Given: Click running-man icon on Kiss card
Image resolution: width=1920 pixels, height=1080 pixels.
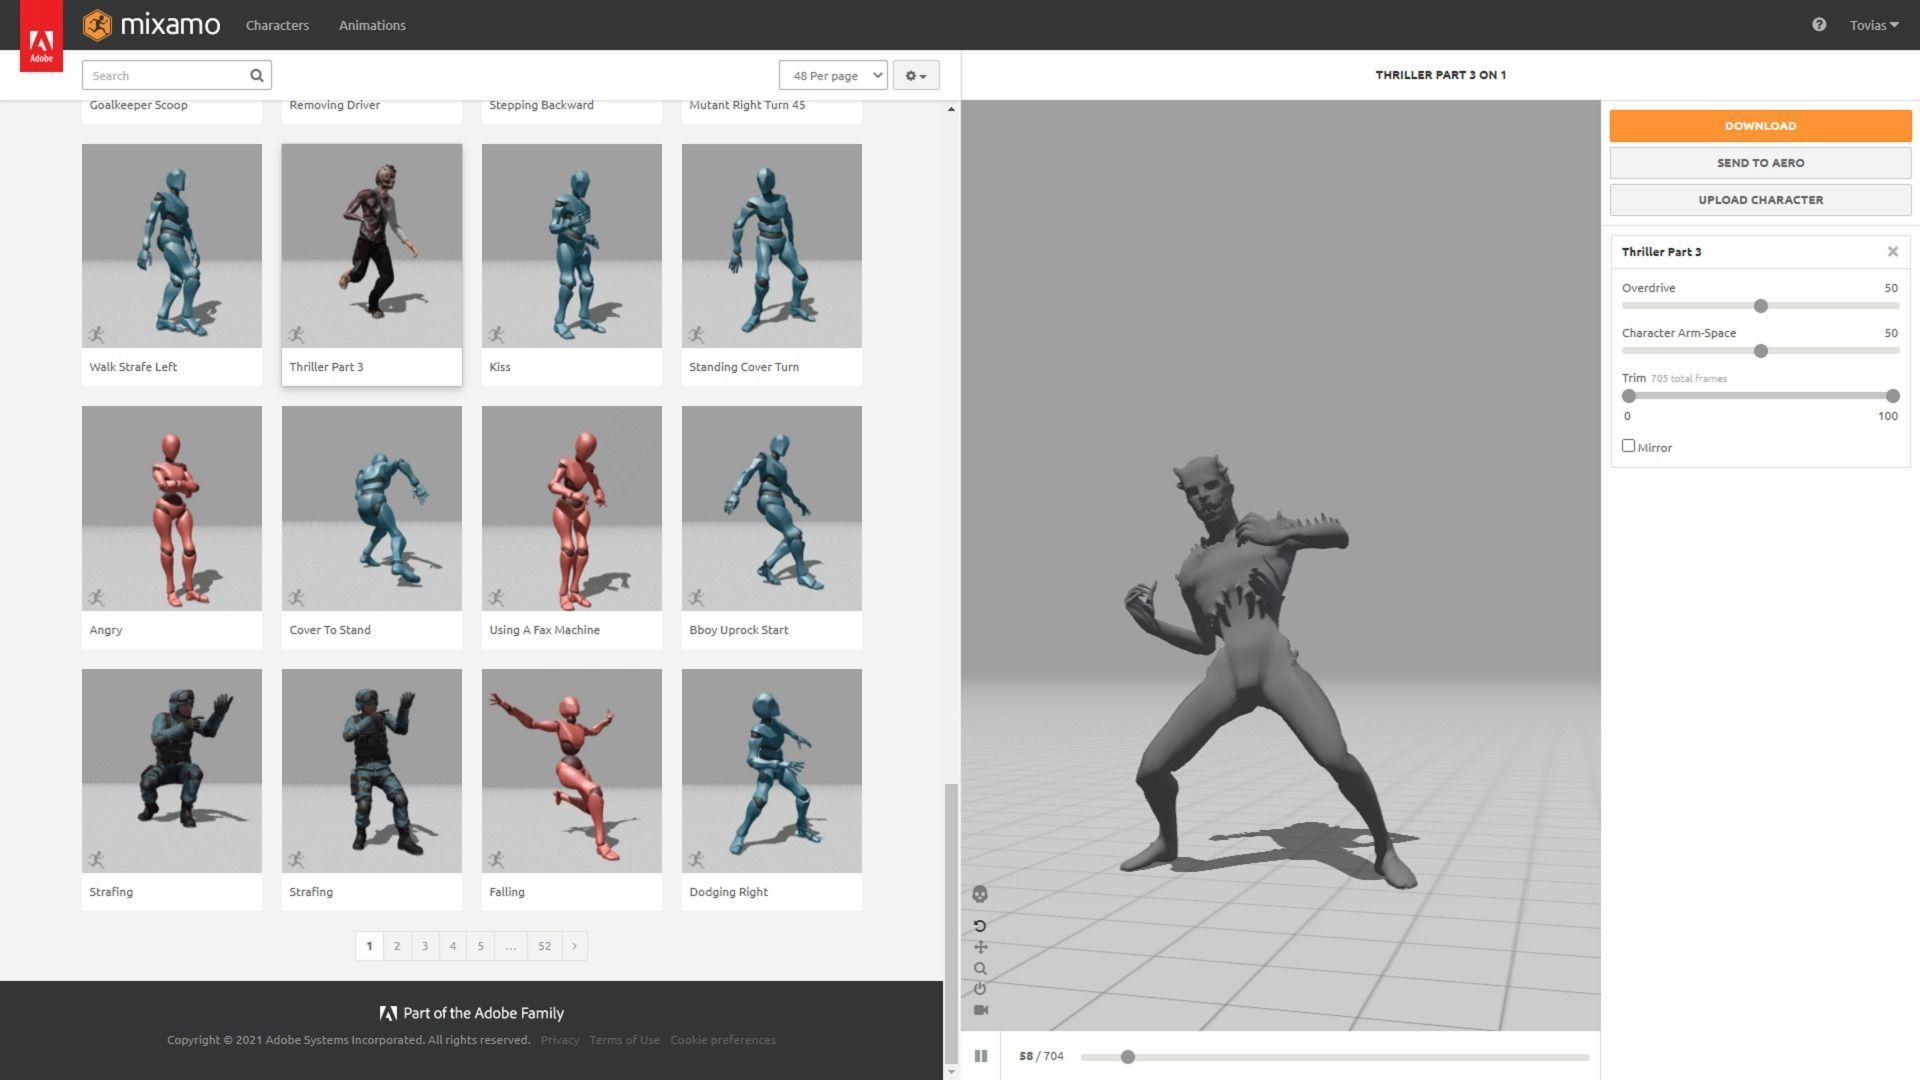Looking at the screenshot, I should [x=496, y=335].
